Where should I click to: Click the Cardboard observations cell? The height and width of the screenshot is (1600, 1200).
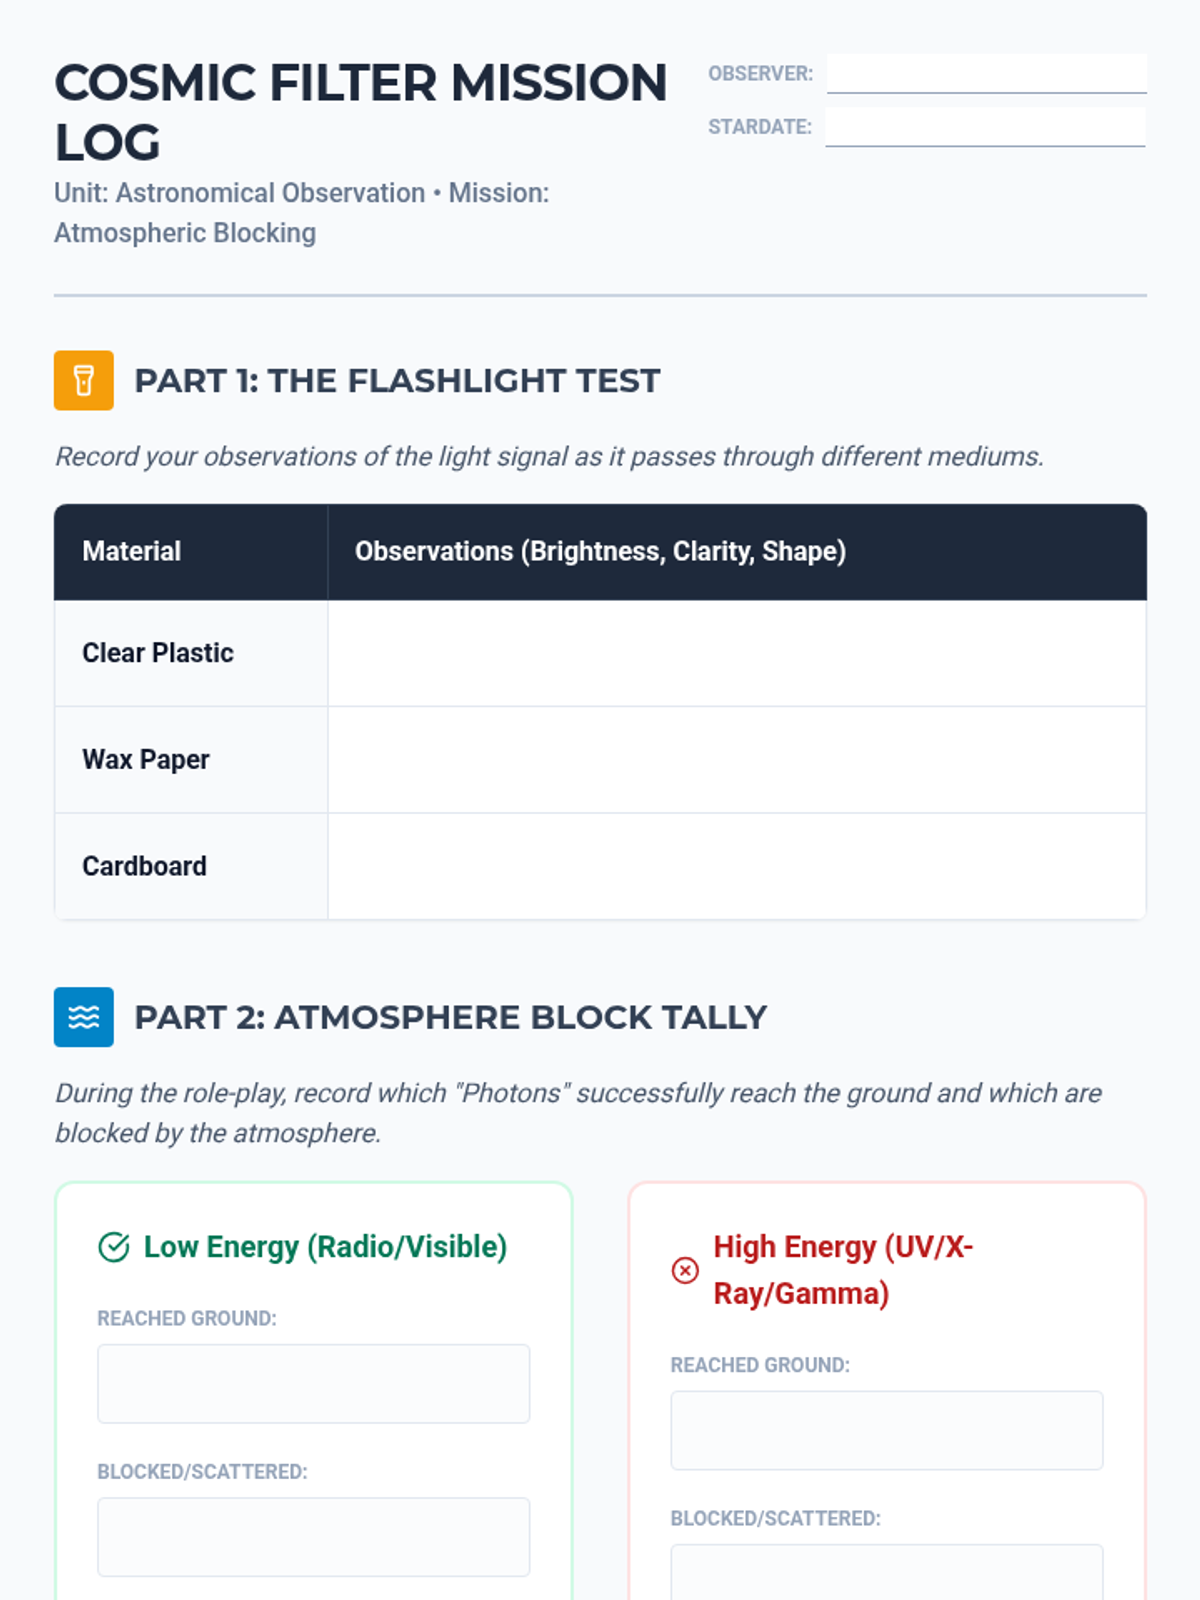pos(737,866)
